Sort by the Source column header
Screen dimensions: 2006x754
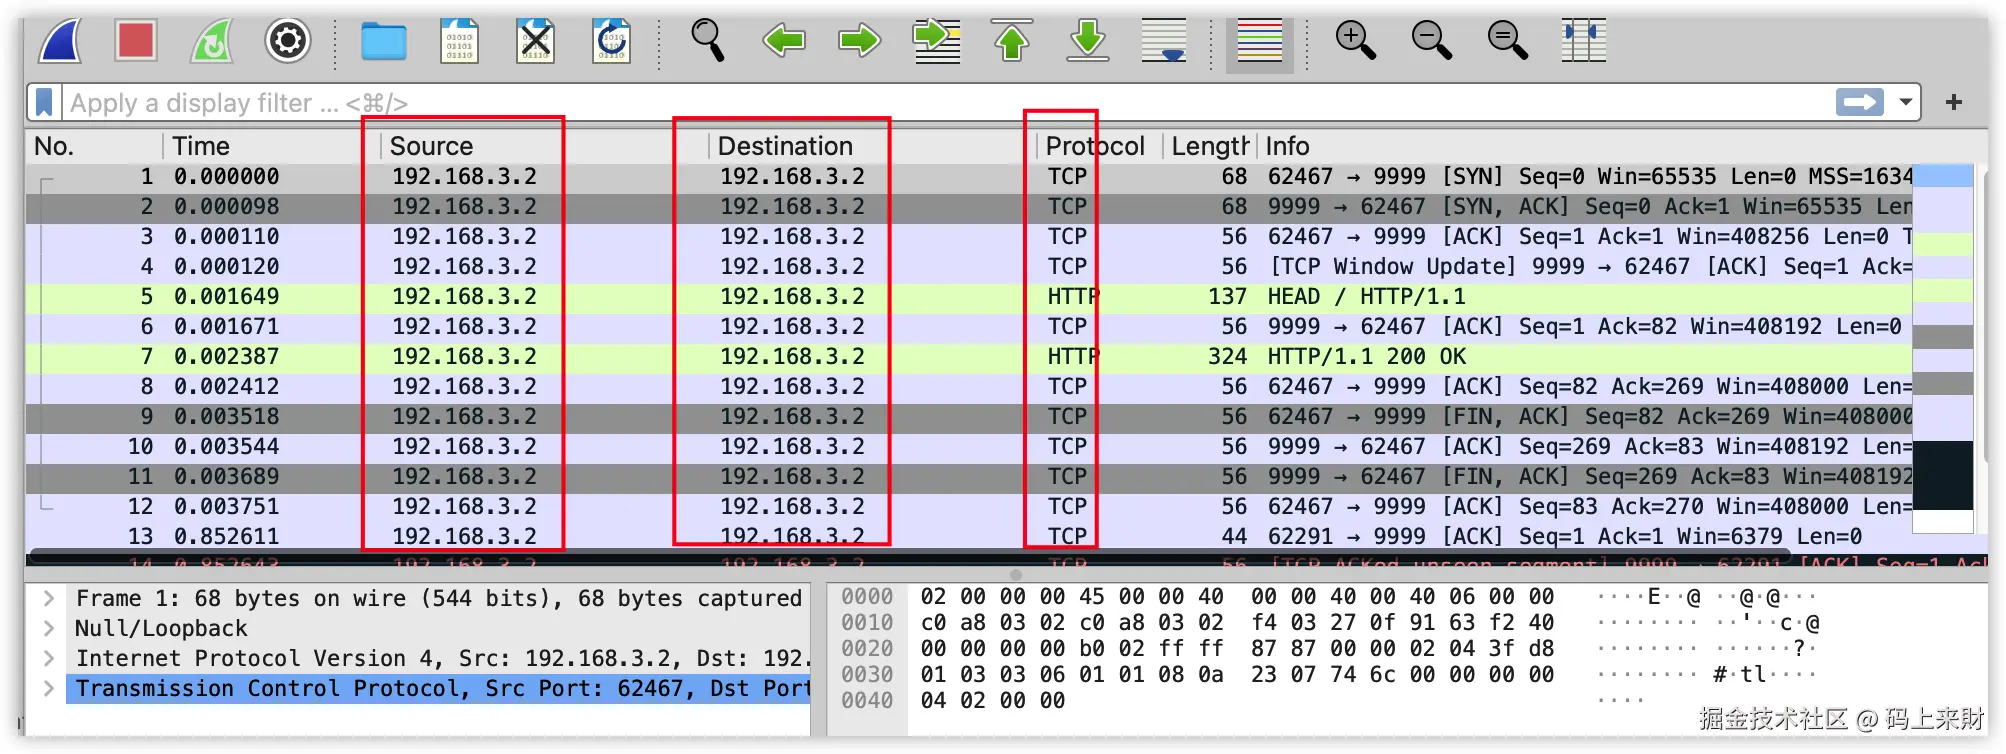click(544, 146)
